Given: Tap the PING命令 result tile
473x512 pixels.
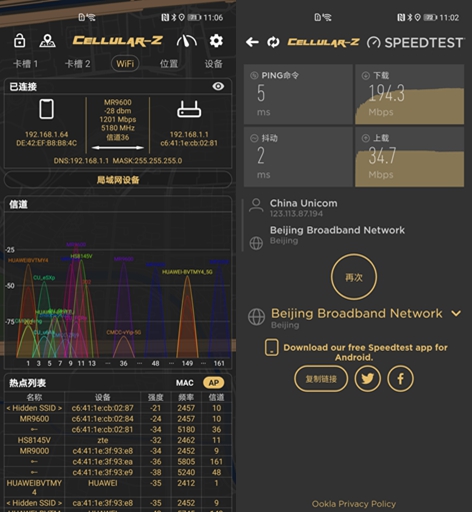Looking at the screenshot, I should click(x=298, y=94).
